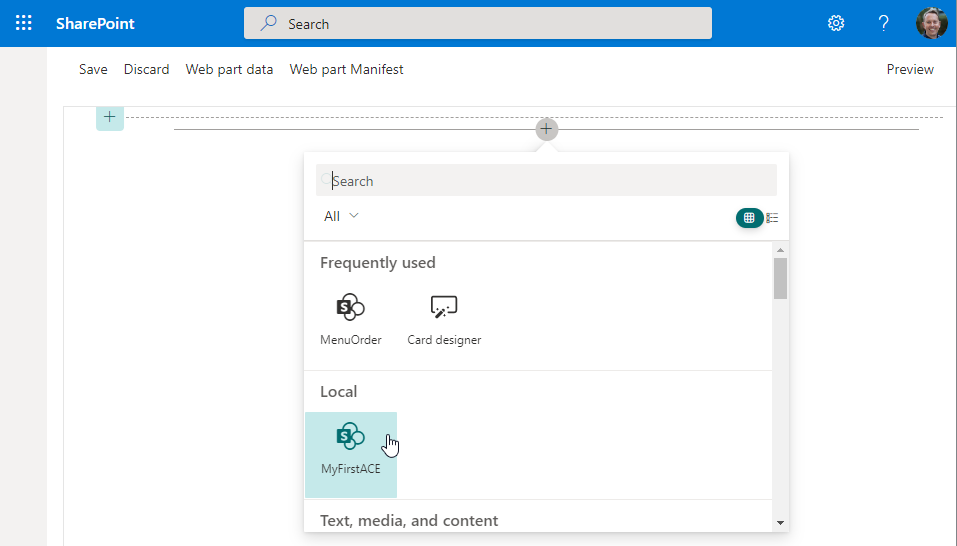Viewport: 957px width, 546px height.
Task: Open Web part data
Action: pyautogui.click(x=229, y=69)
